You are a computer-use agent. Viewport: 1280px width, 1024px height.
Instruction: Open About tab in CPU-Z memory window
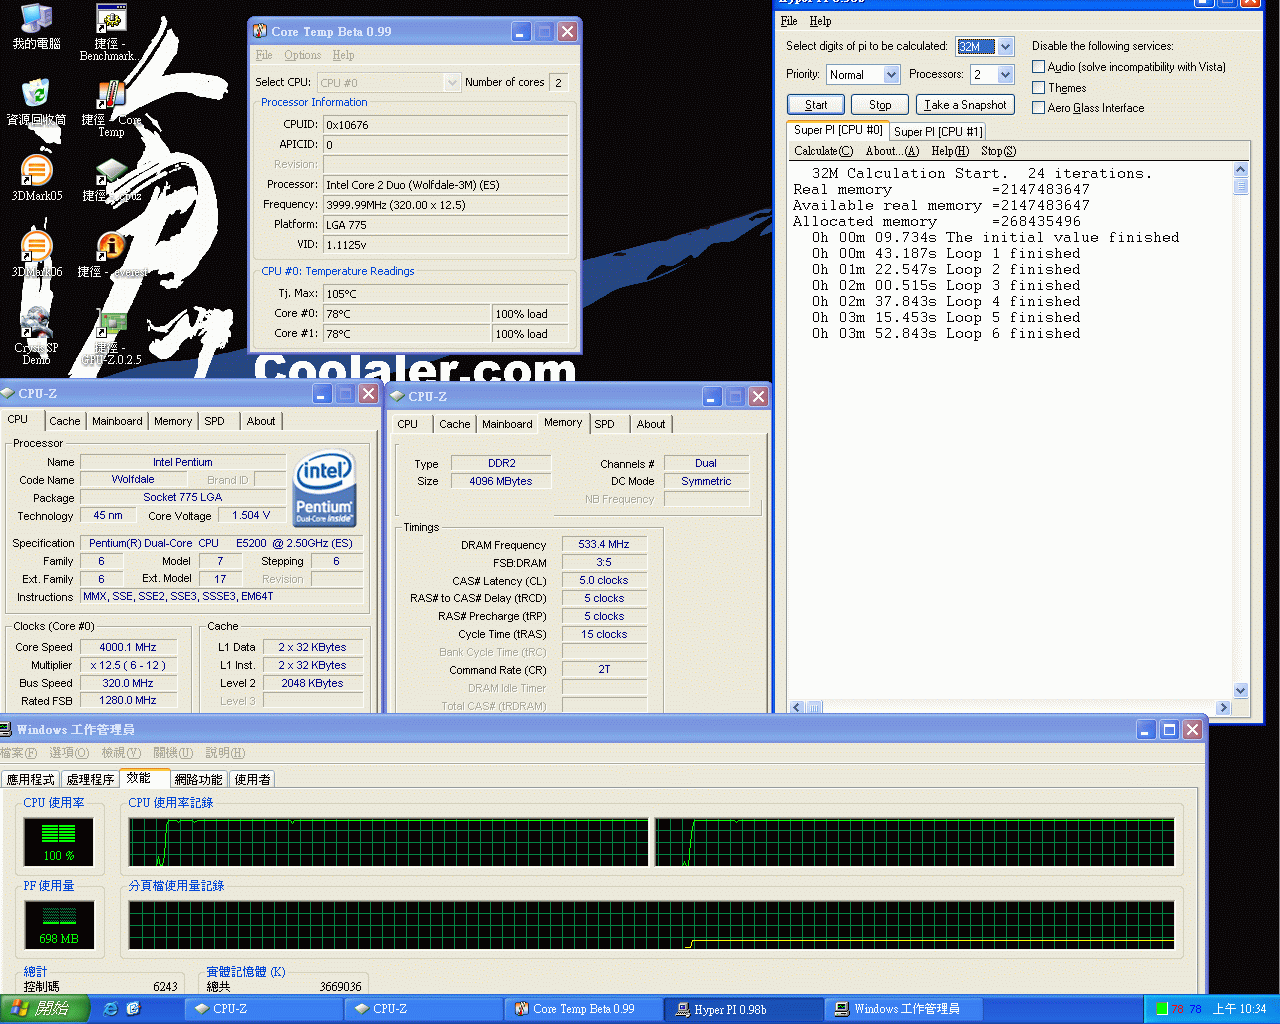point(651,424)
